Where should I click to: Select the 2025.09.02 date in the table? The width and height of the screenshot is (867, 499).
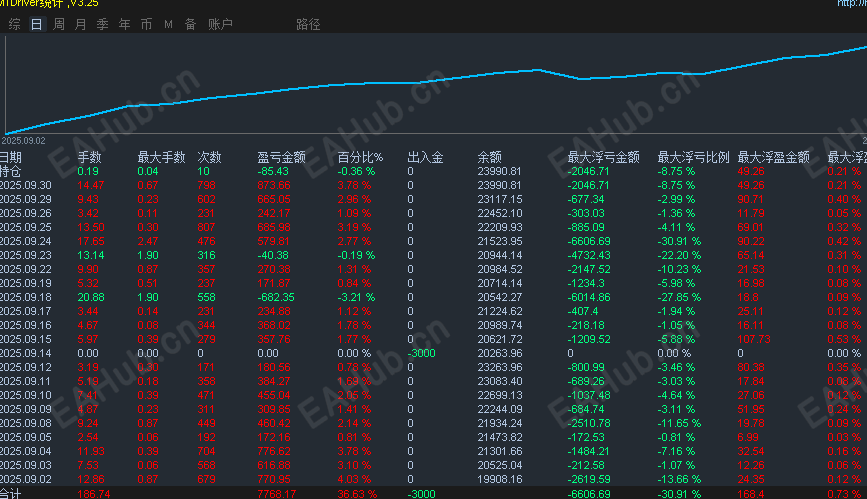25,479
